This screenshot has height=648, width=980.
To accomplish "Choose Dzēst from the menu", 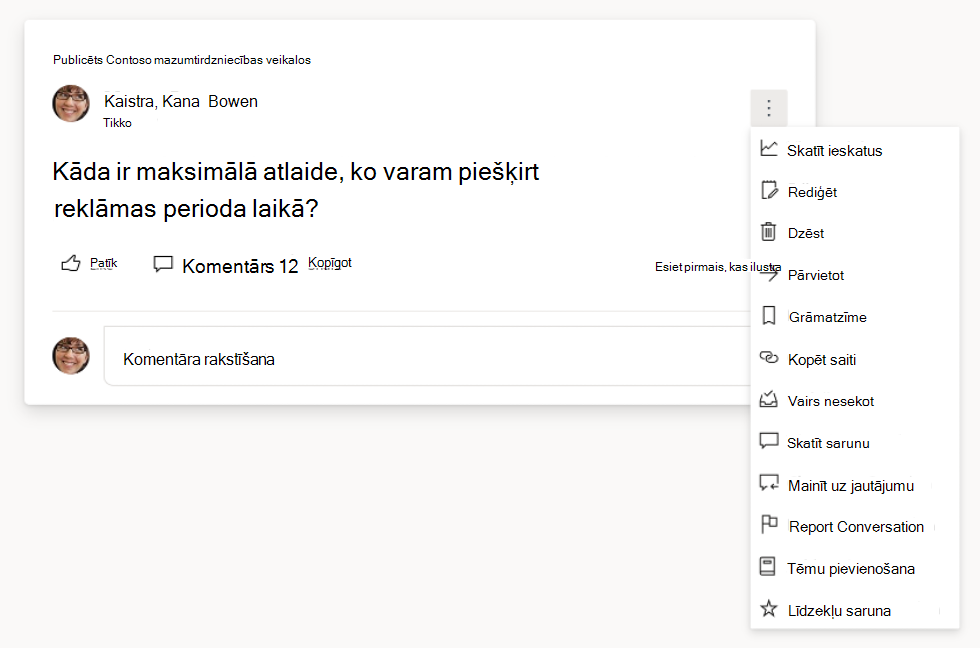I will [854, 233].
